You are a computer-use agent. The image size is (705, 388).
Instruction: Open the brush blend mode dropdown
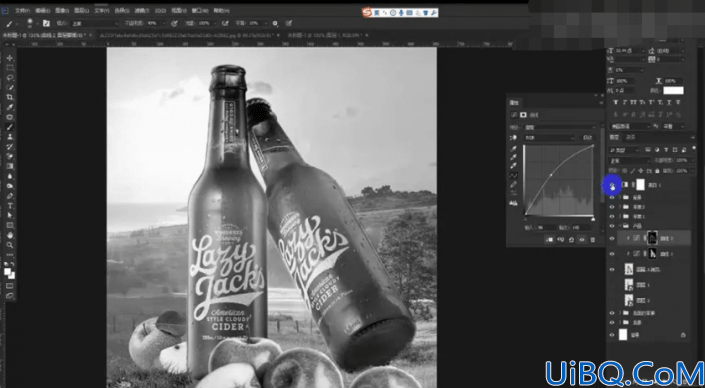[x=94, y=23]
